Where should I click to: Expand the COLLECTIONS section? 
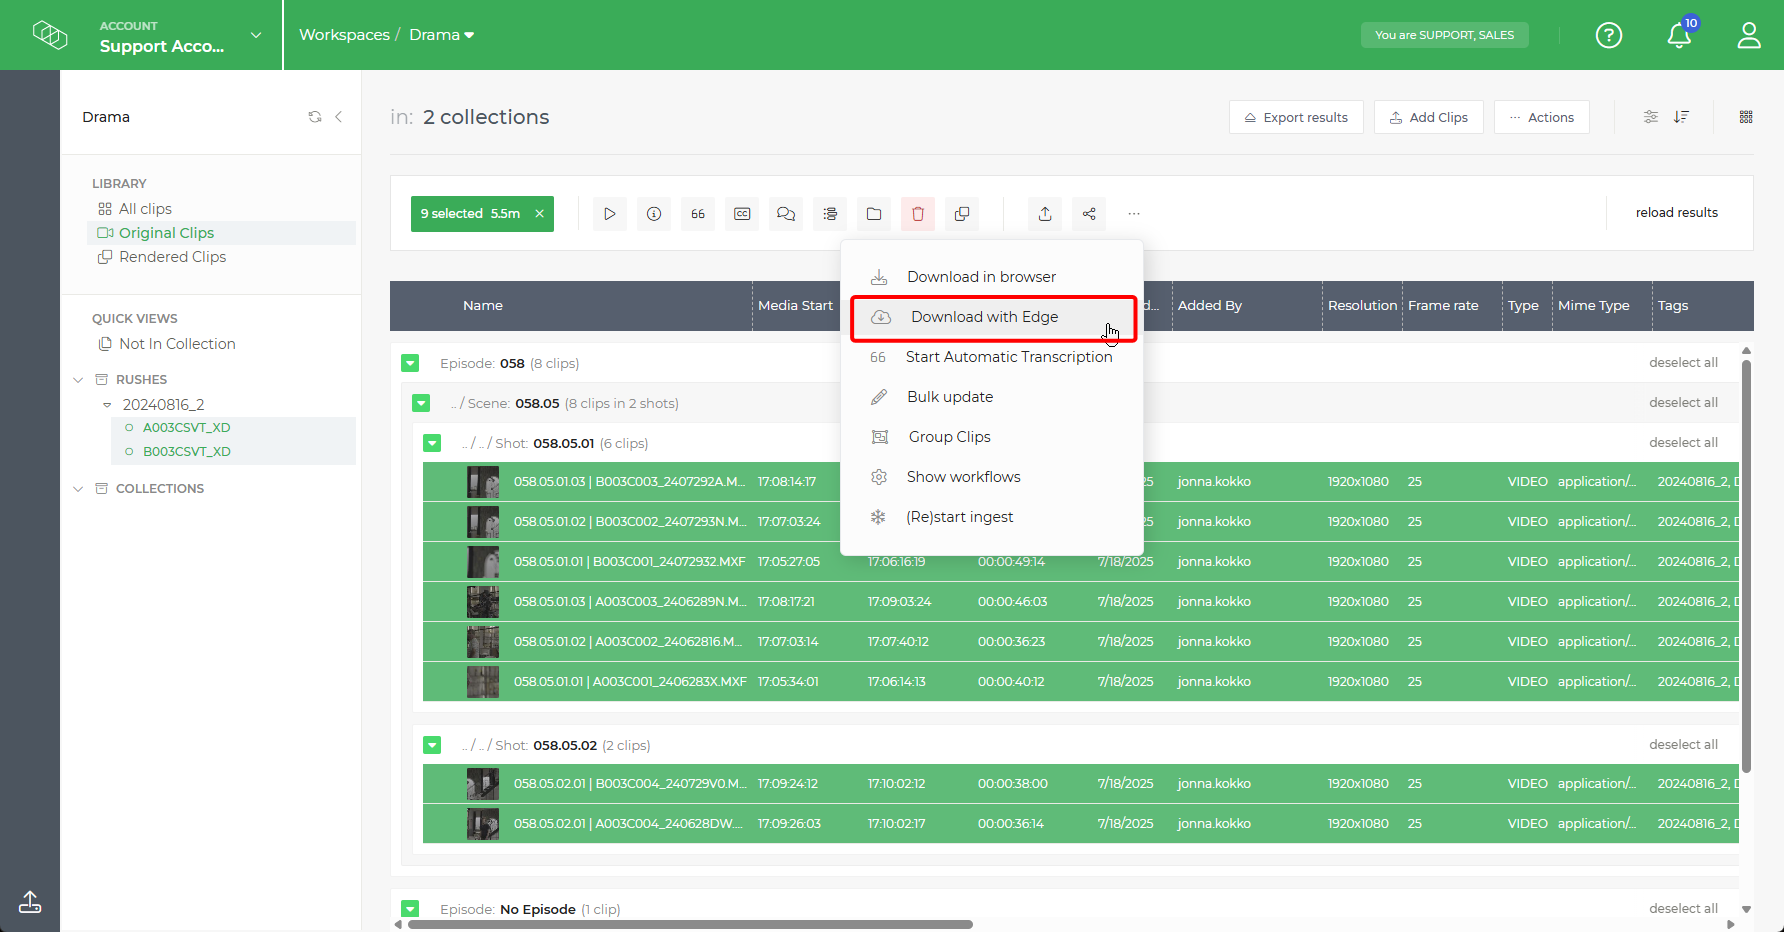tap(78, 488)
